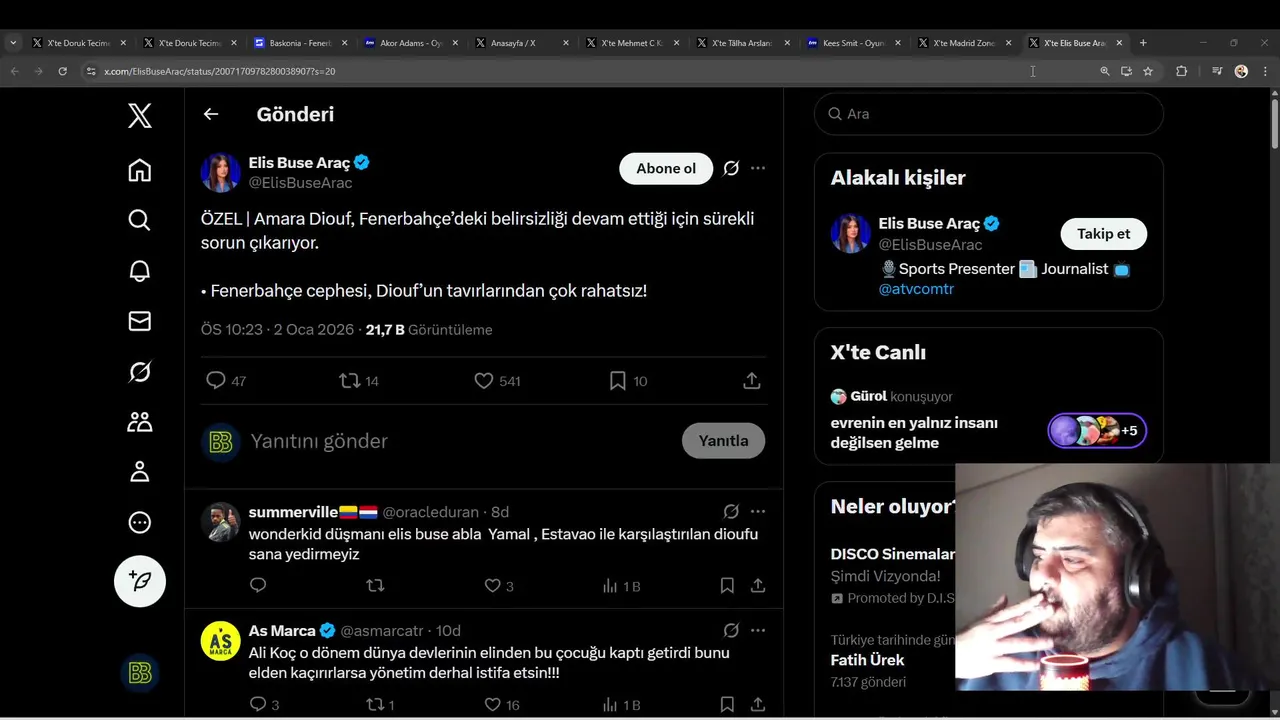Screen dimensions: 1280x720
Task: Click the Yanıtla reply button
Action: tap(723, 441)
